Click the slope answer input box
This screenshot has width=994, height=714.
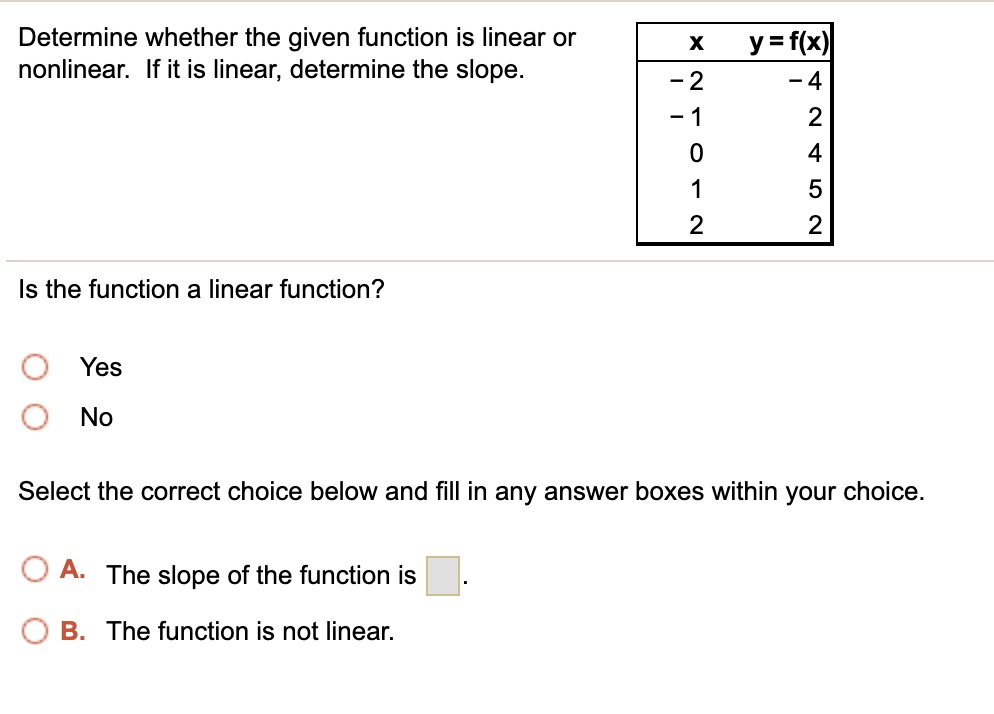click(444, 577)
